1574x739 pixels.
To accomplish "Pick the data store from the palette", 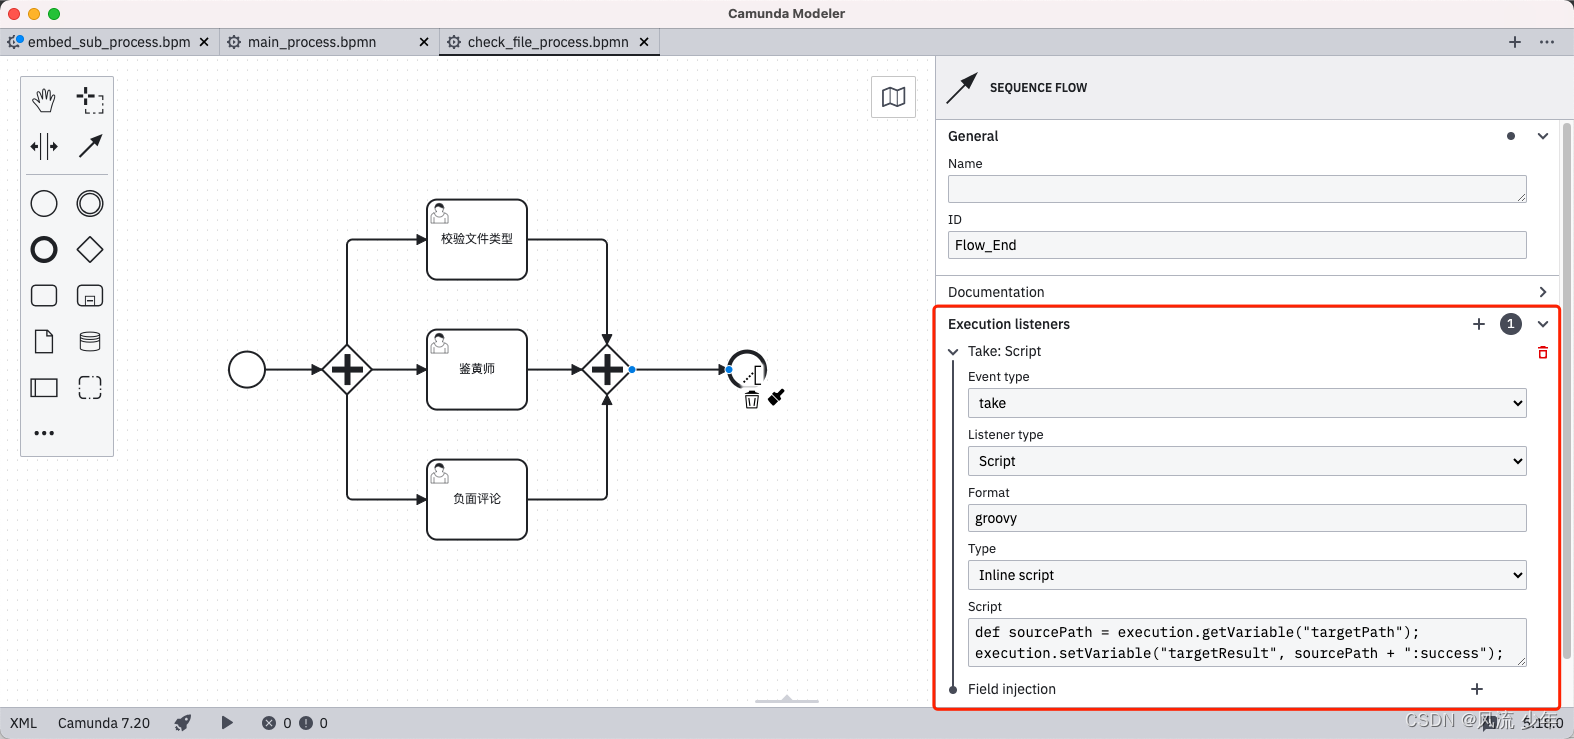I will tap(90, 342).
